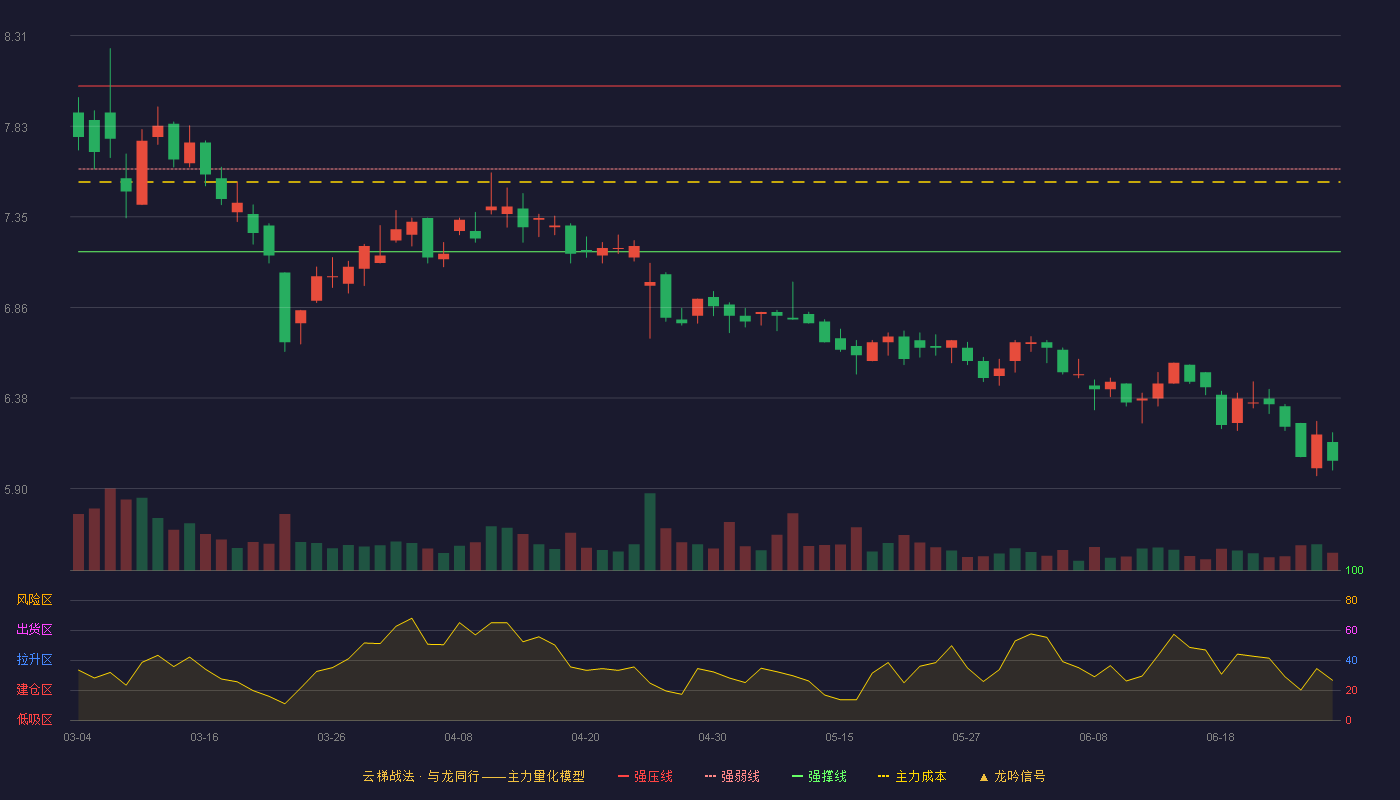
Task: Click the 8.31 price axis label
Action: click(x=15, y=37)
